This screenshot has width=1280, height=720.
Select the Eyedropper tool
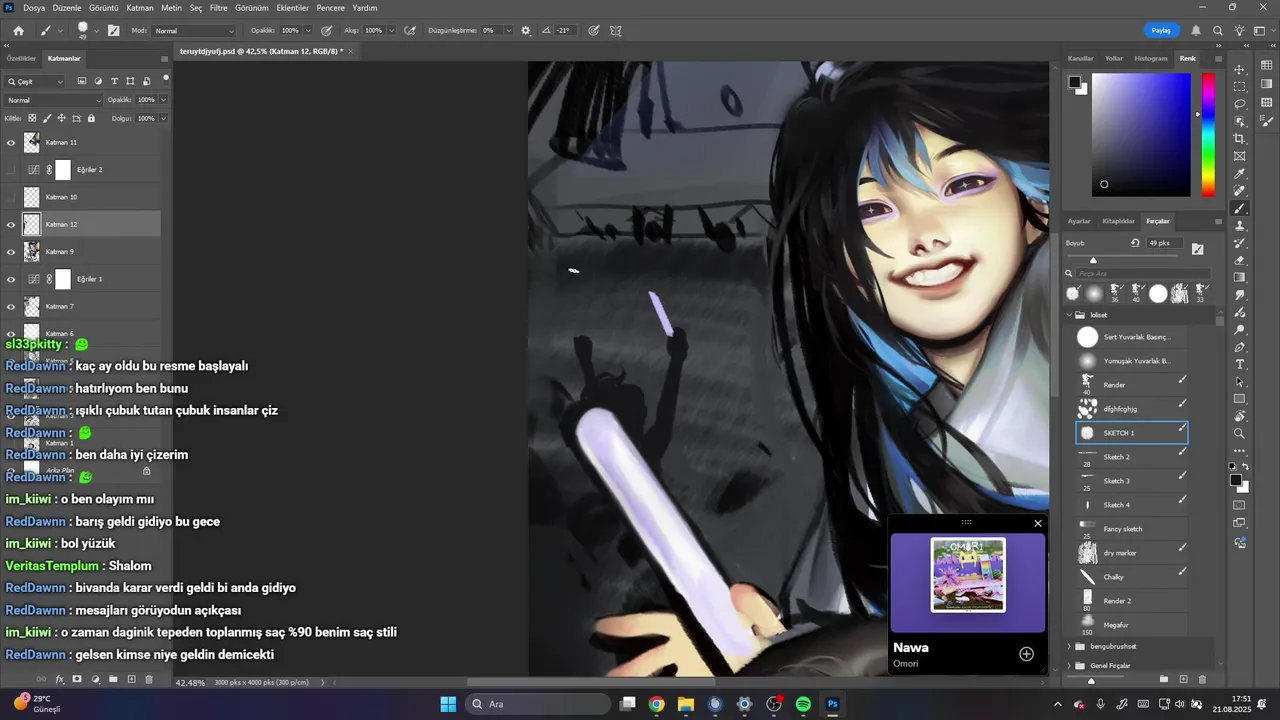[1240, 174]
